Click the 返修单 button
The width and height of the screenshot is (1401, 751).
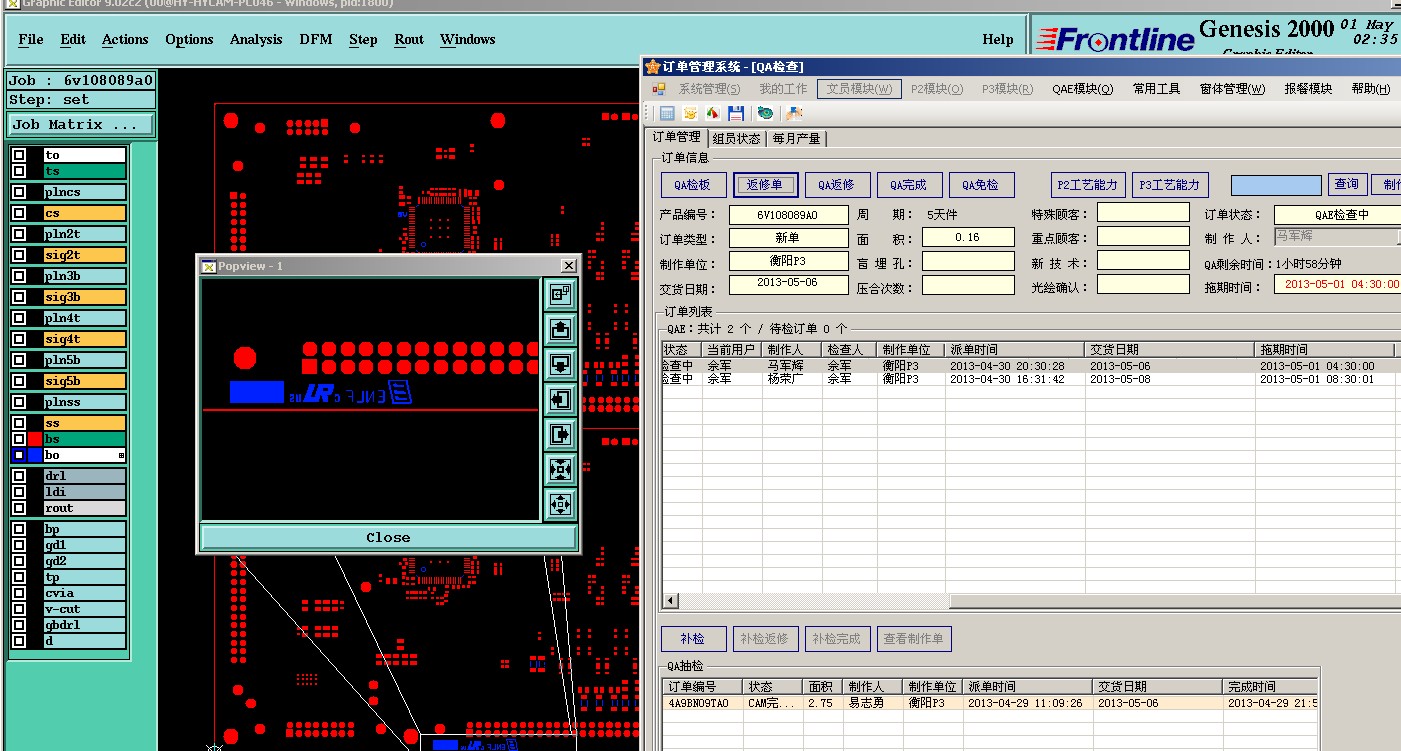tap(765, 185)
